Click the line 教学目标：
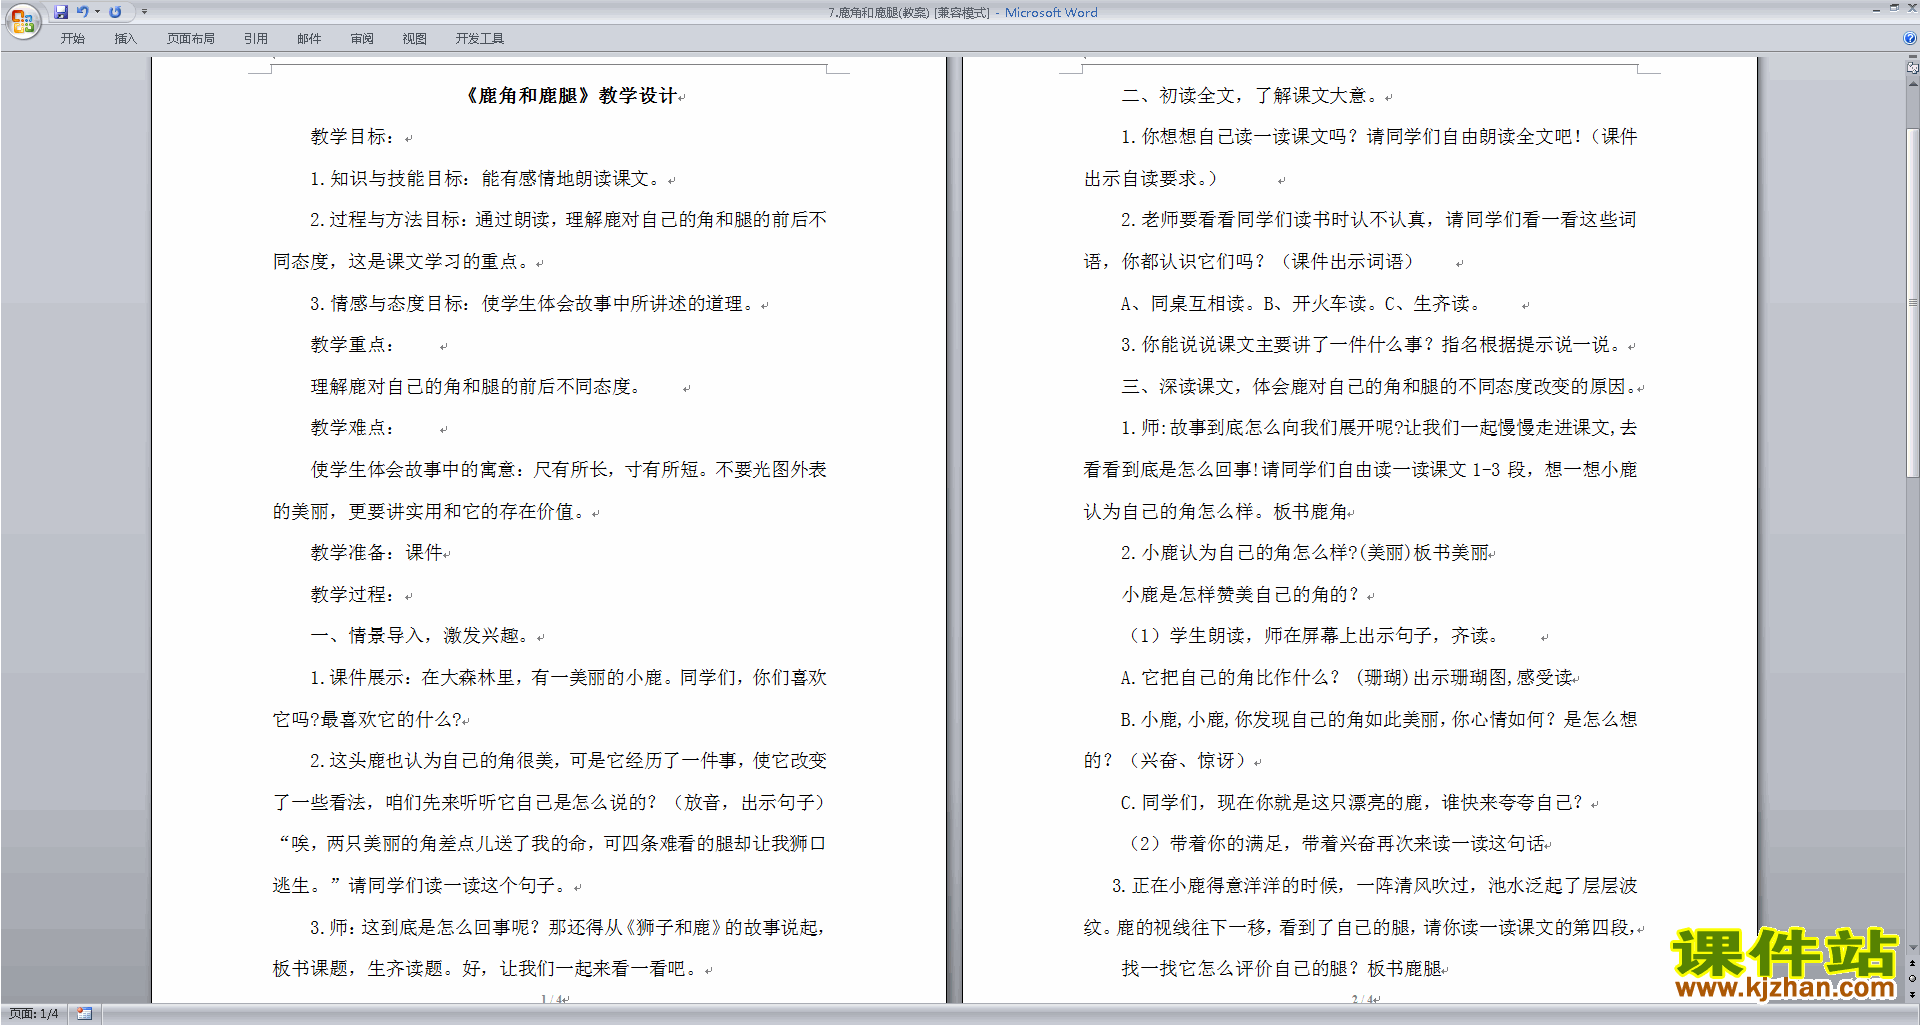This screenshot has width=1920, height=1025. [352, 137]
